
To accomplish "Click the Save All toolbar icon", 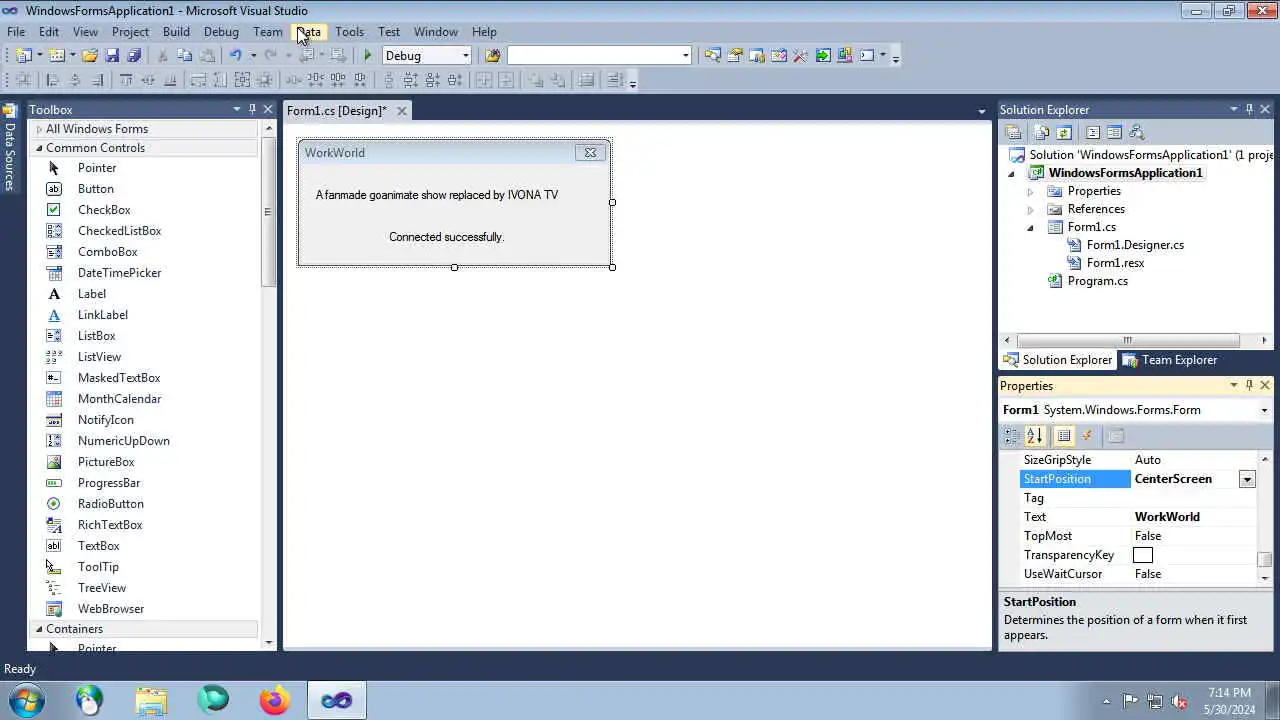I will tap(134, 56).
